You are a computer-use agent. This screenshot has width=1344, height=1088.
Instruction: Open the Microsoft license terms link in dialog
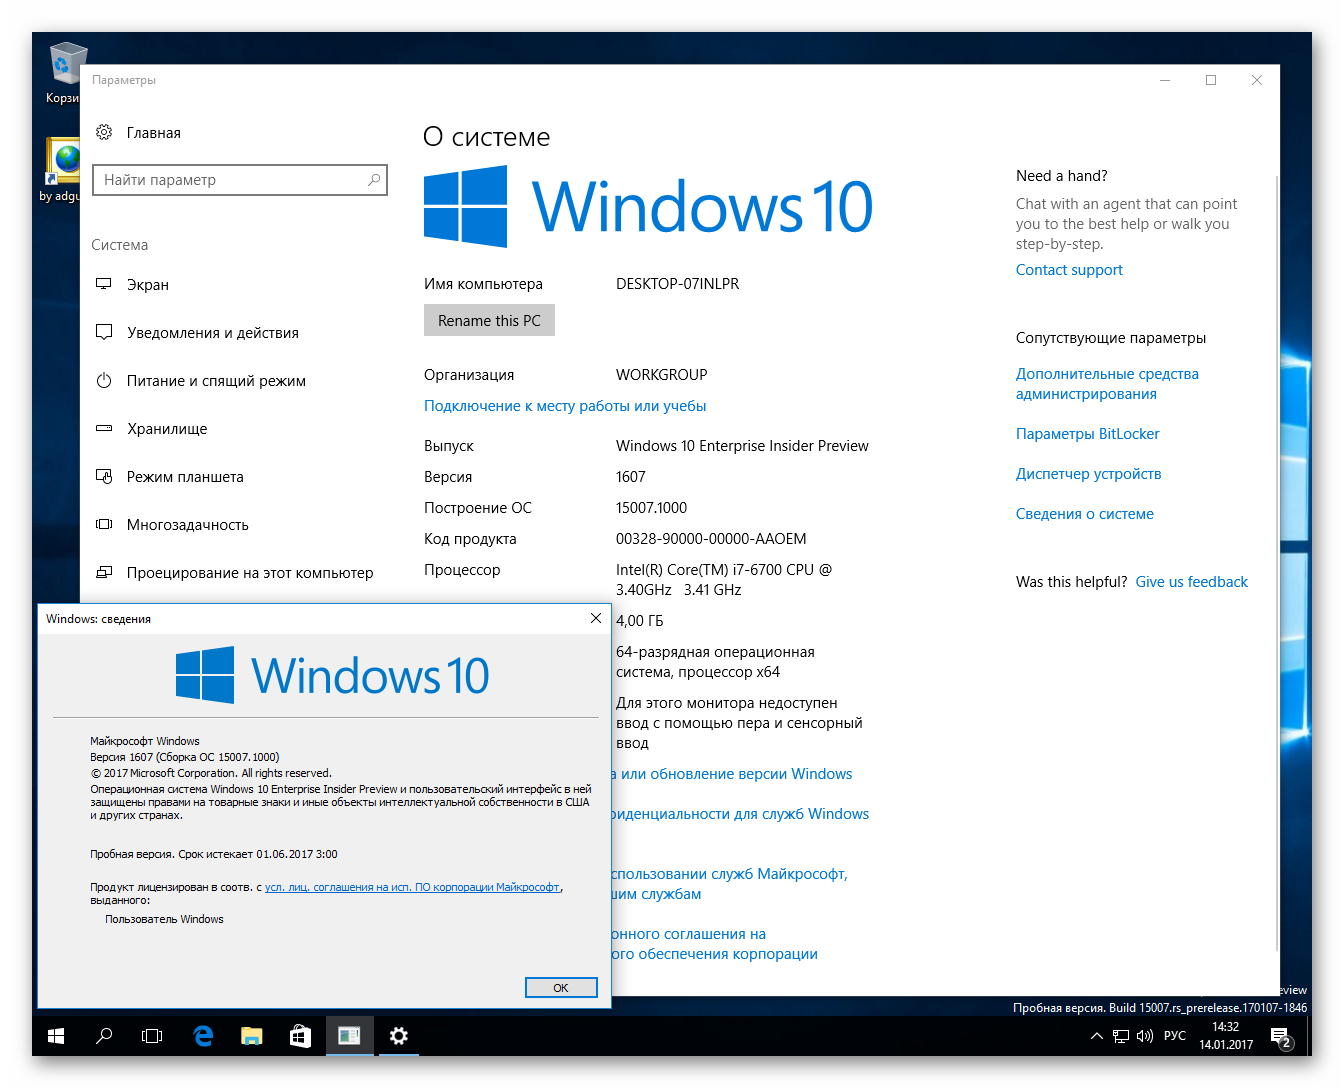[x=412, y=887]
